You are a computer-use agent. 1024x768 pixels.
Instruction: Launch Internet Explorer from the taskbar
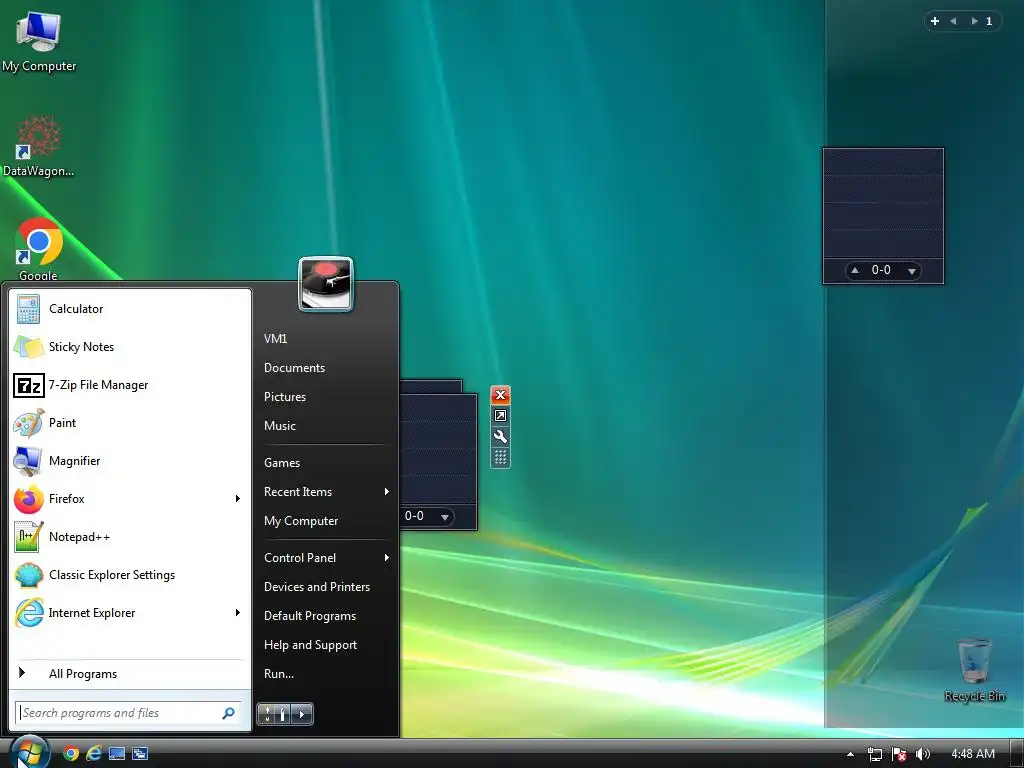[x=94, y=754]
